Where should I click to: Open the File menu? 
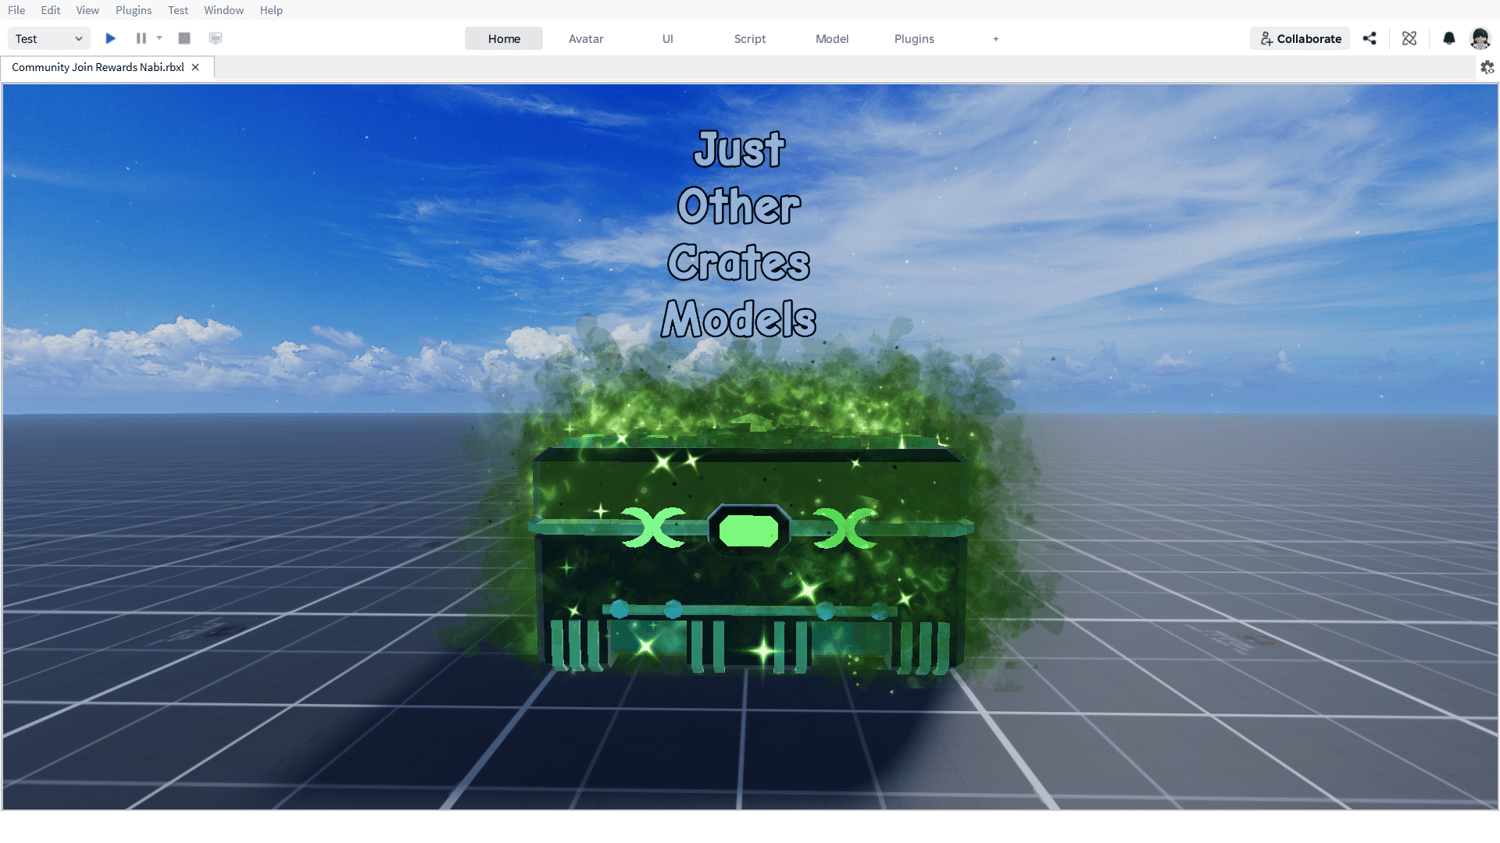pos(17,10)
